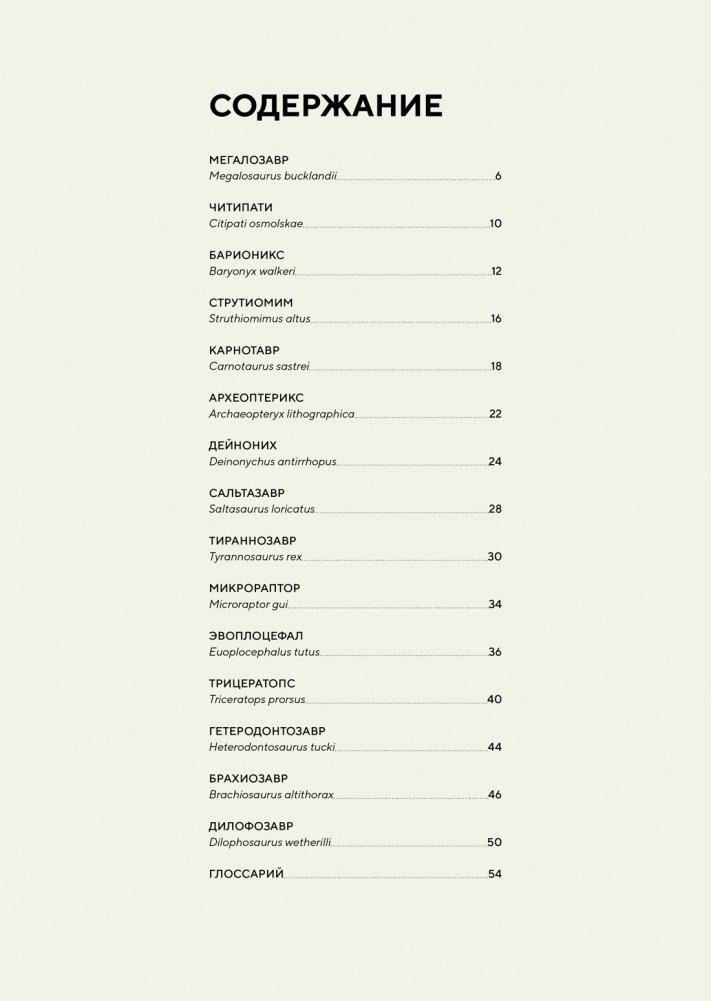Image resolution: width=711 pixels, height=1001 pixels.
Task: Open the МЕГАЛОЗАВР chapter heading
Action: point(248,160)
